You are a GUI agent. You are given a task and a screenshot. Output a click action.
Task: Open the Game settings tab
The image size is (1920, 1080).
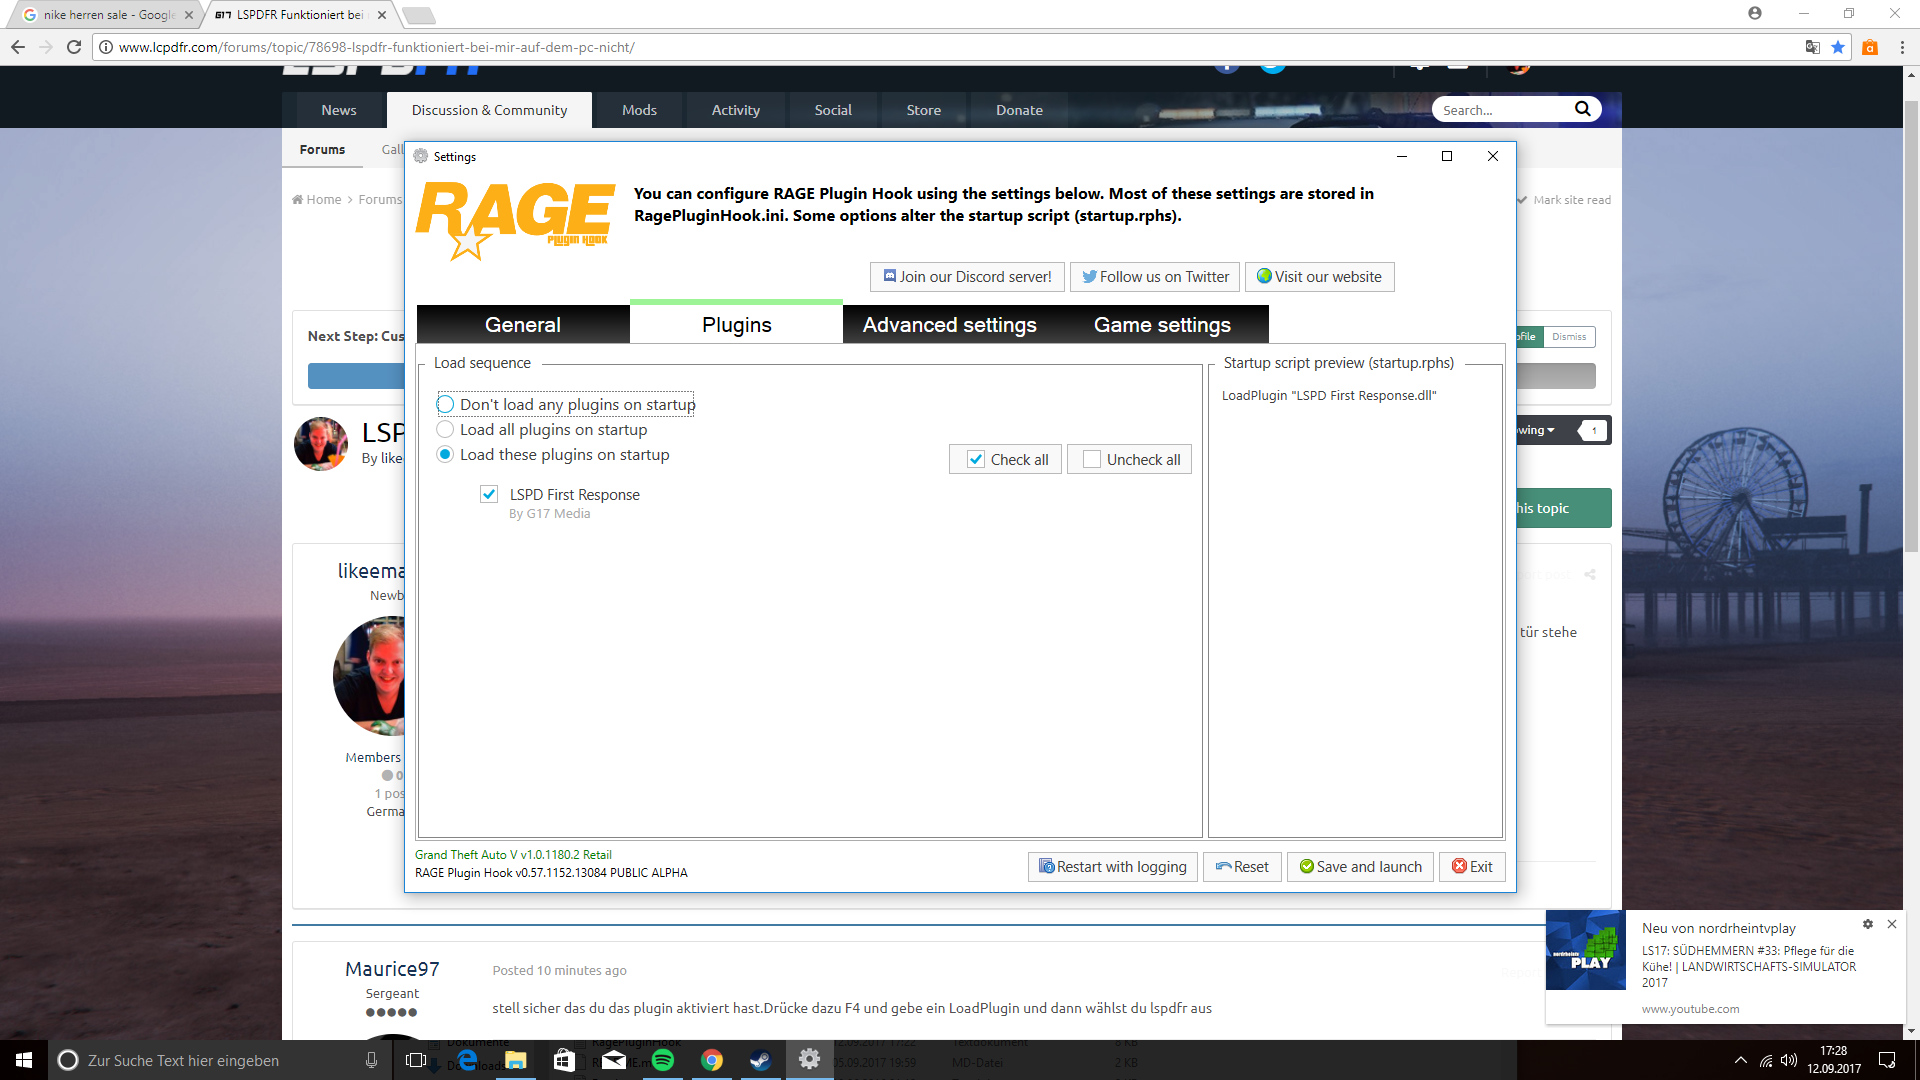(x=1162, y=325)
